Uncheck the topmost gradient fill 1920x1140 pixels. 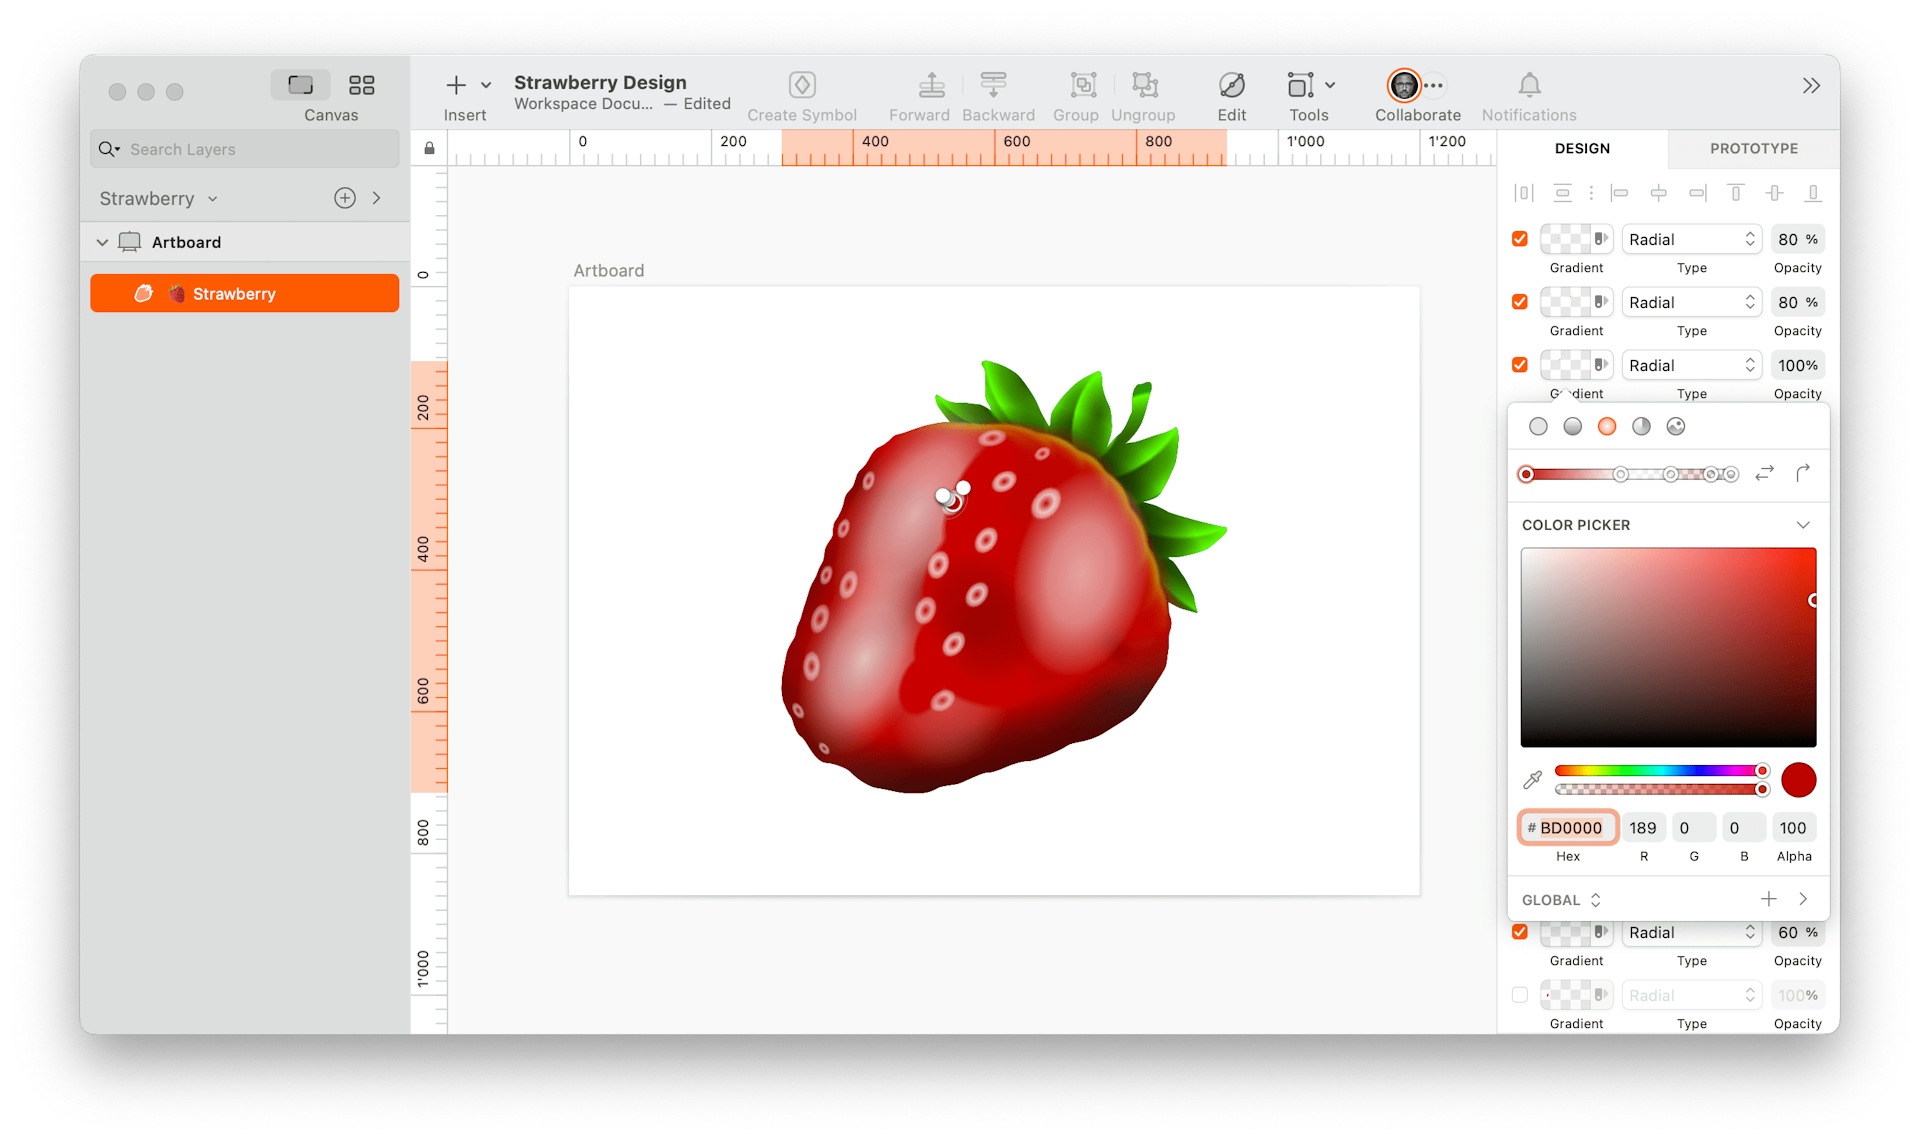point(1519,238)
